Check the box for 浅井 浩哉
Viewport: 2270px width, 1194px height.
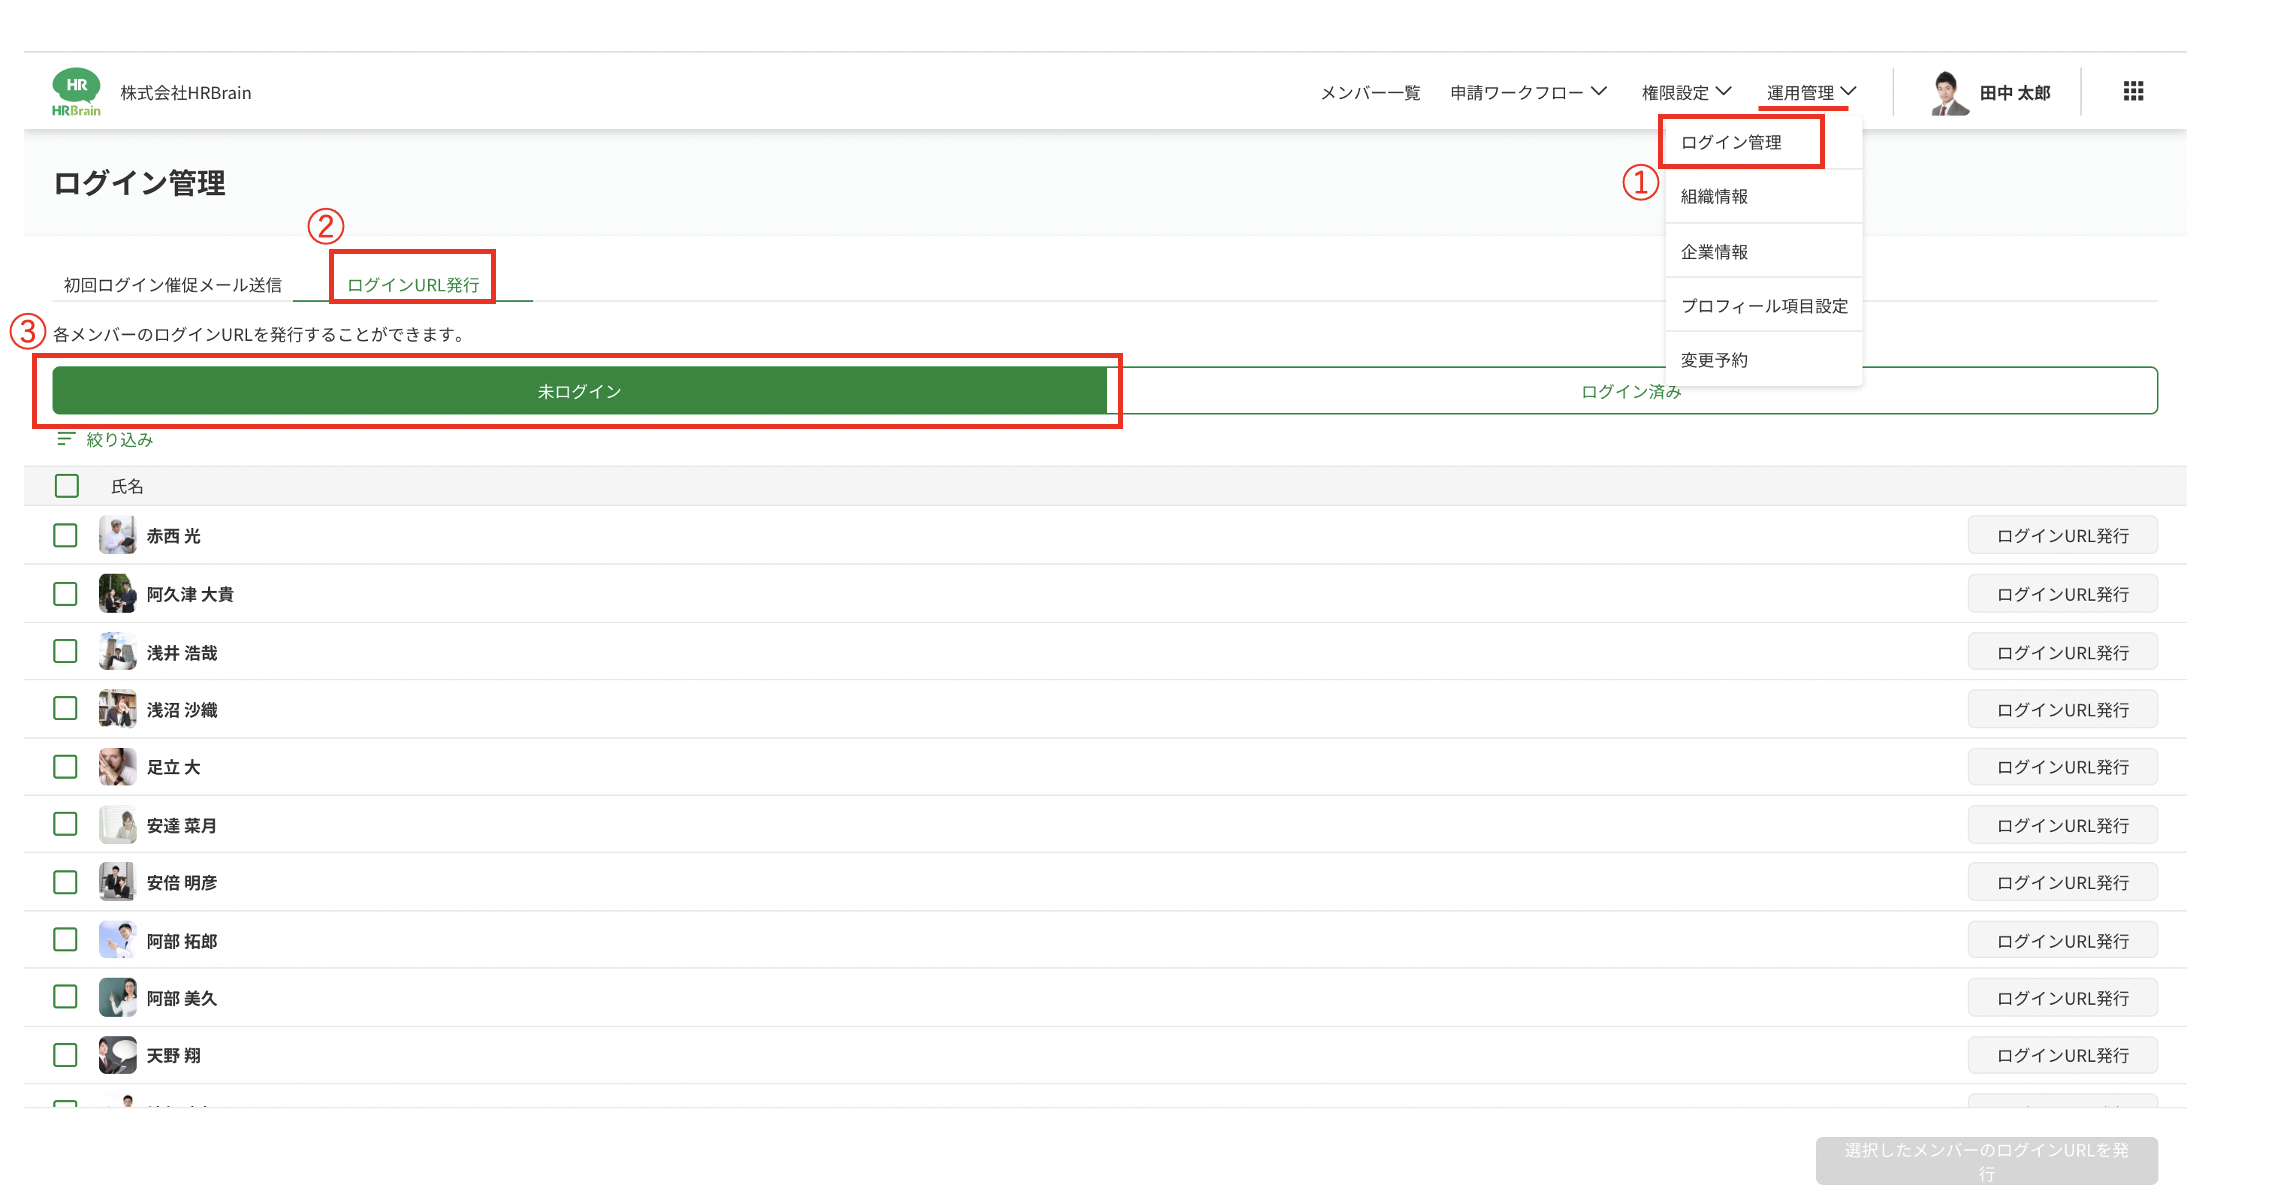point(65,652)
